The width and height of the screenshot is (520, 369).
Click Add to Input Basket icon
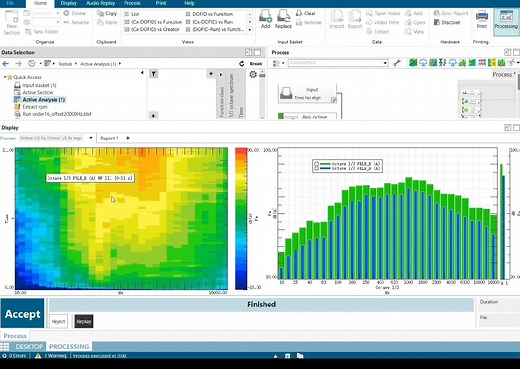click(265, 16)
